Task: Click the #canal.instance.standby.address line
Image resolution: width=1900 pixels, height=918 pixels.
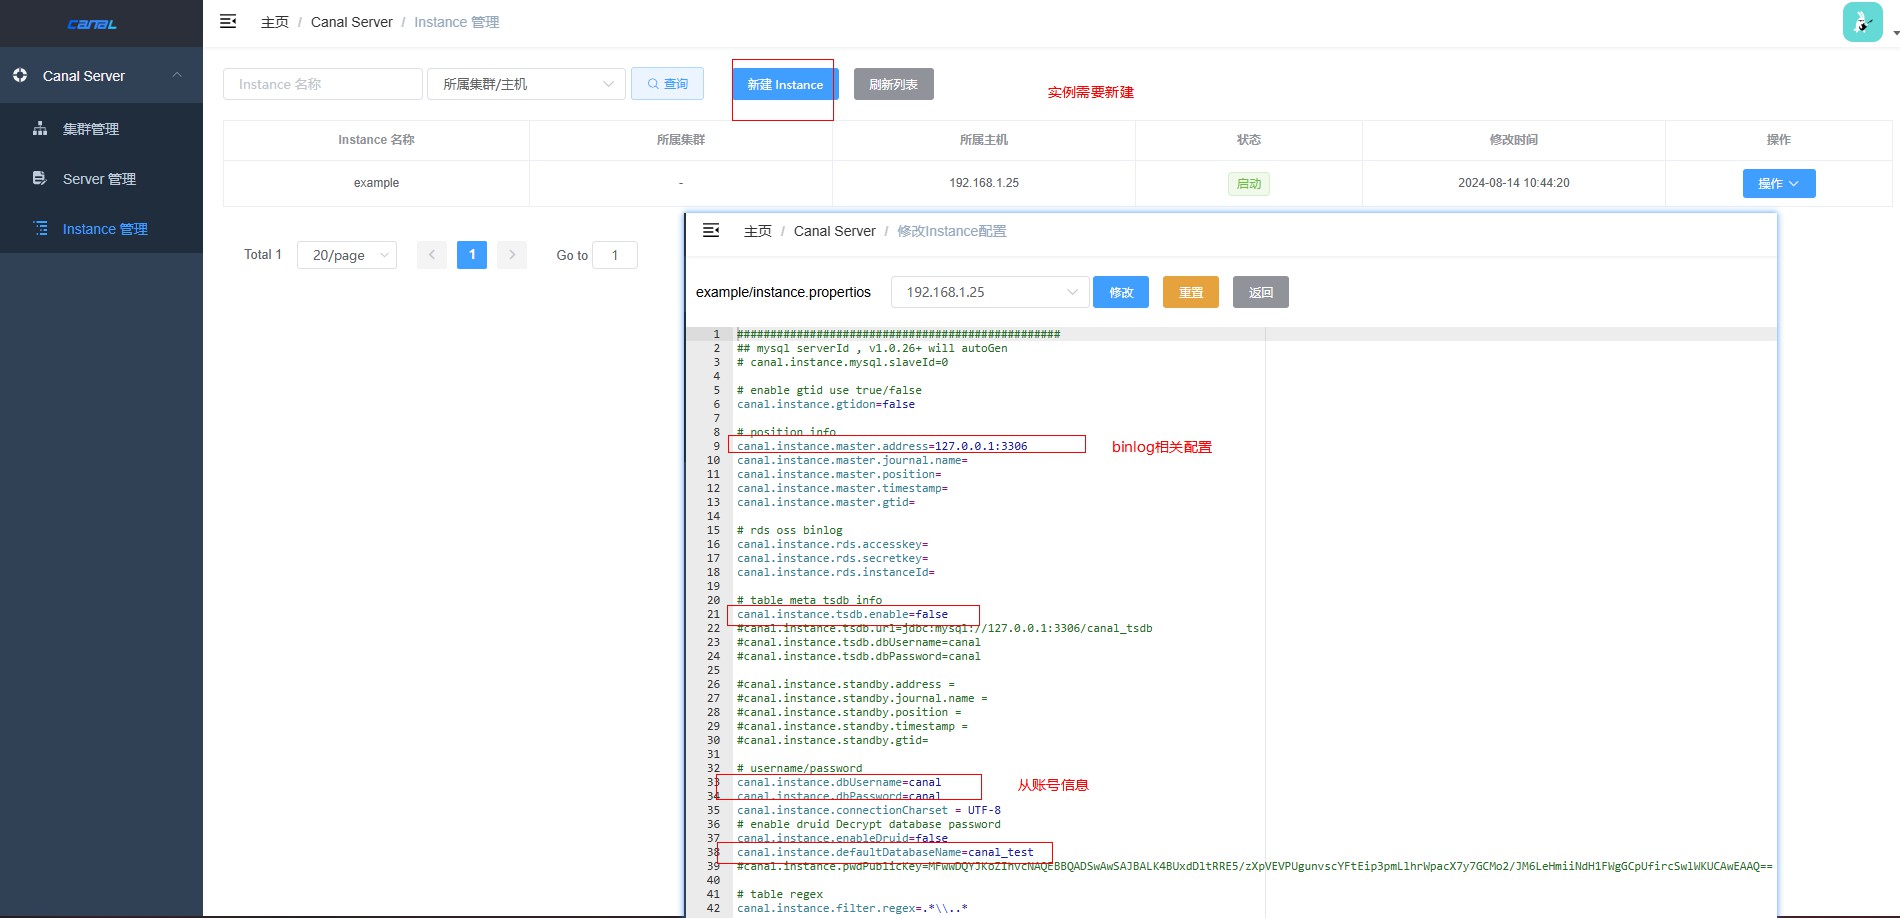Action: tap(846, 684)
